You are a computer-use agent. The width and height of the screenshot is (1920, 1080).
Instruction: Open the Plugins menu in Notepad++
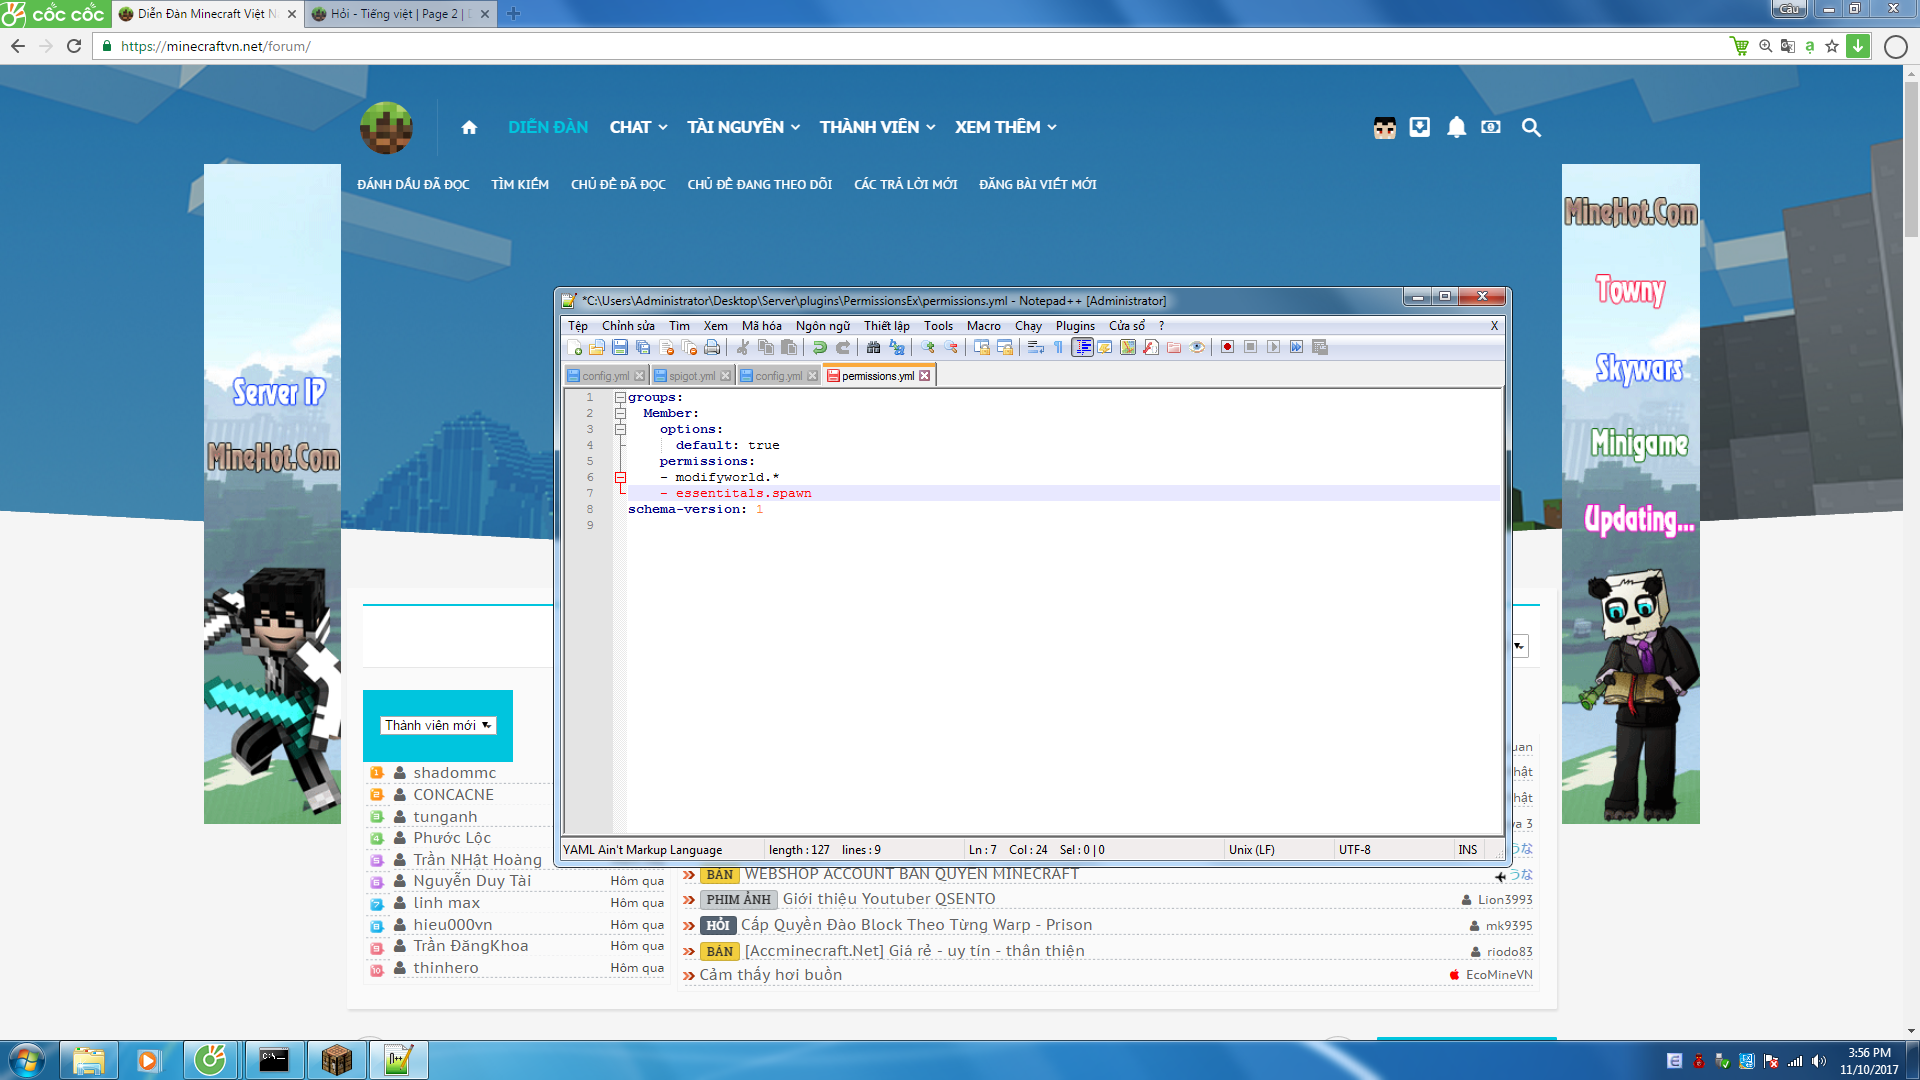coord(1075,326)
